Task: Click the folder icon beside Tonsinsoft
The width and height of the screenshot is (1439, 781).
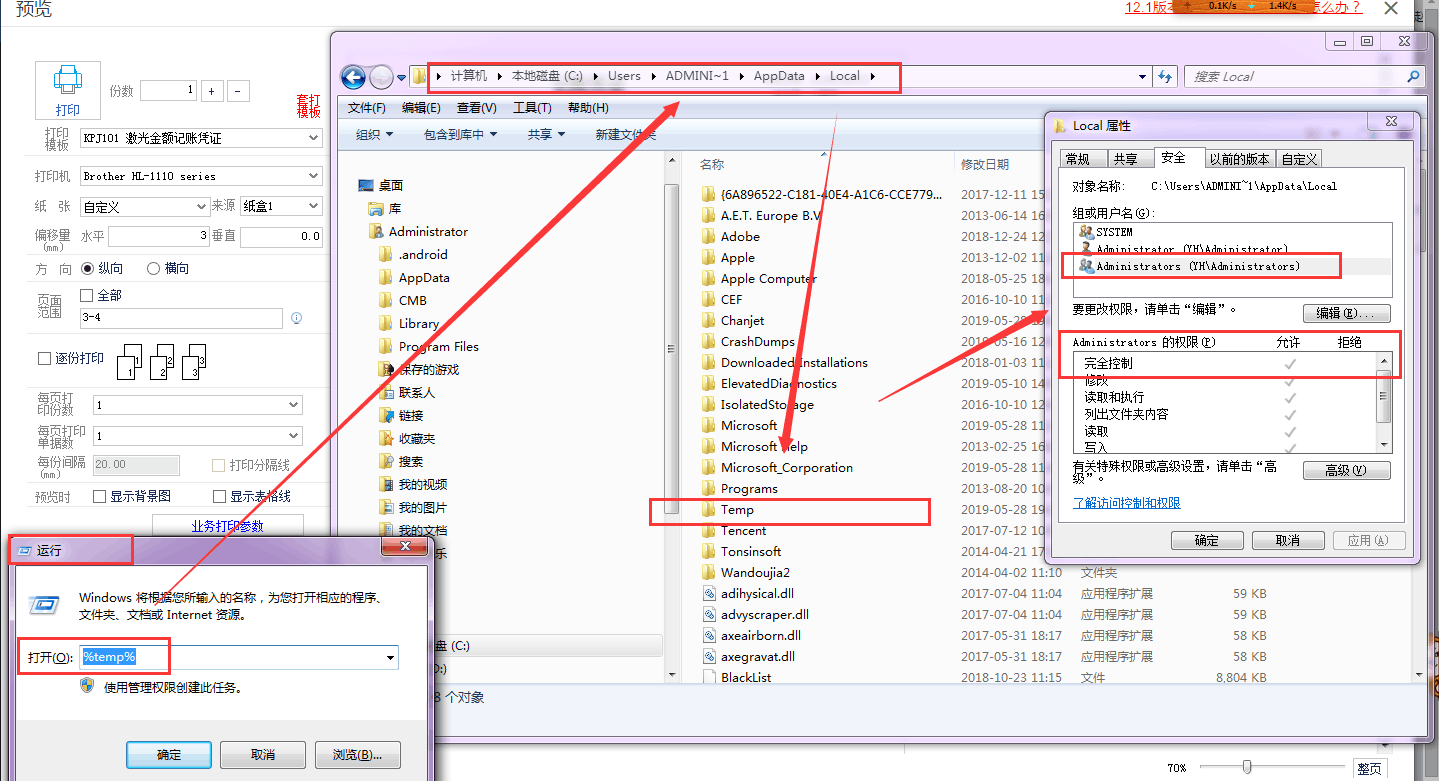Action: 708,552
